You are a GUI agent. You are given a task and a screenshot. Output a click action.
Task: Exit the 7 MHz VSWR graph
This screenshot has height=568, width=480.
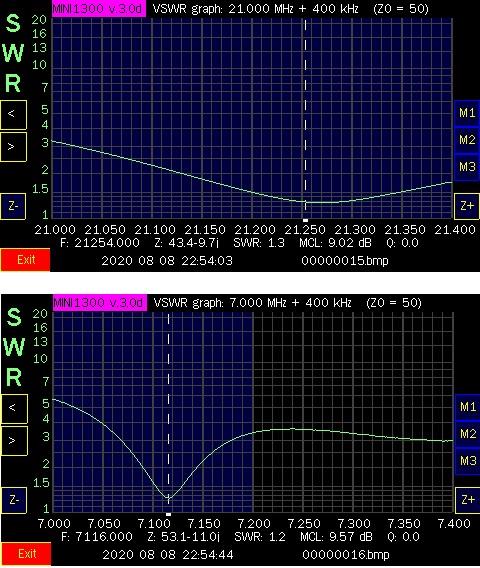[x=26, y=554]
